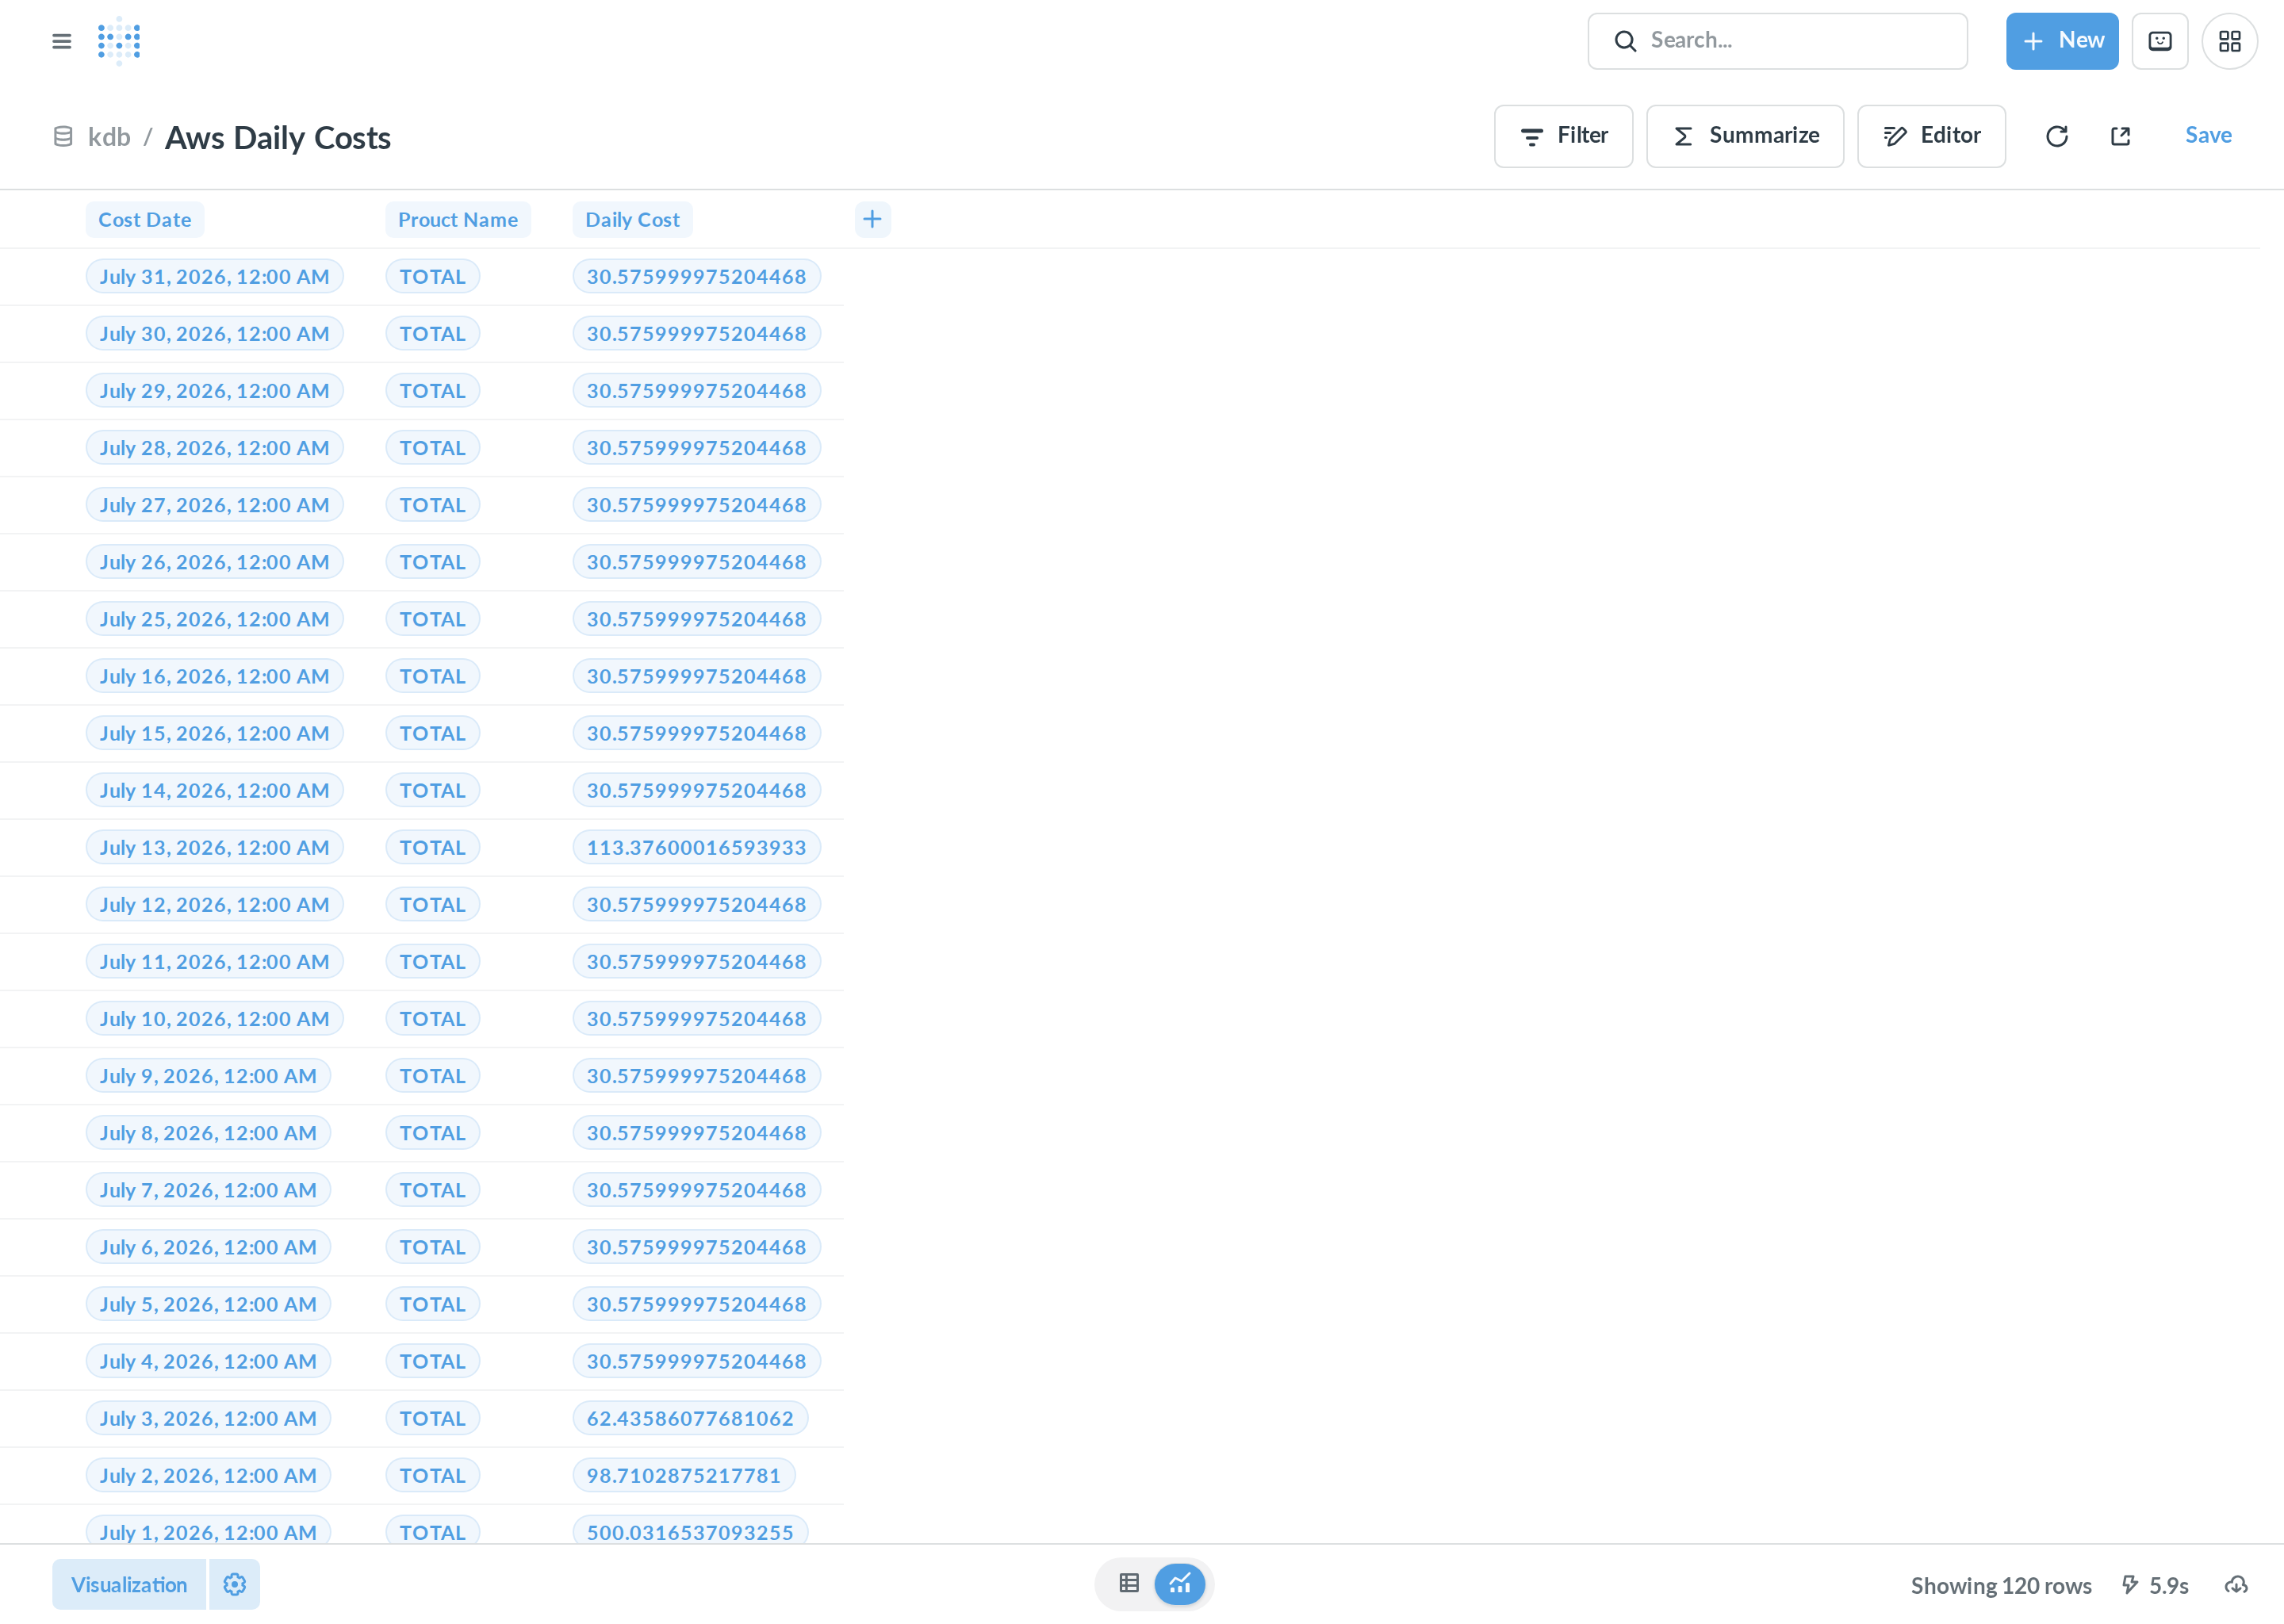Click the 113.37600016593933 cost value

coord(696,847)
